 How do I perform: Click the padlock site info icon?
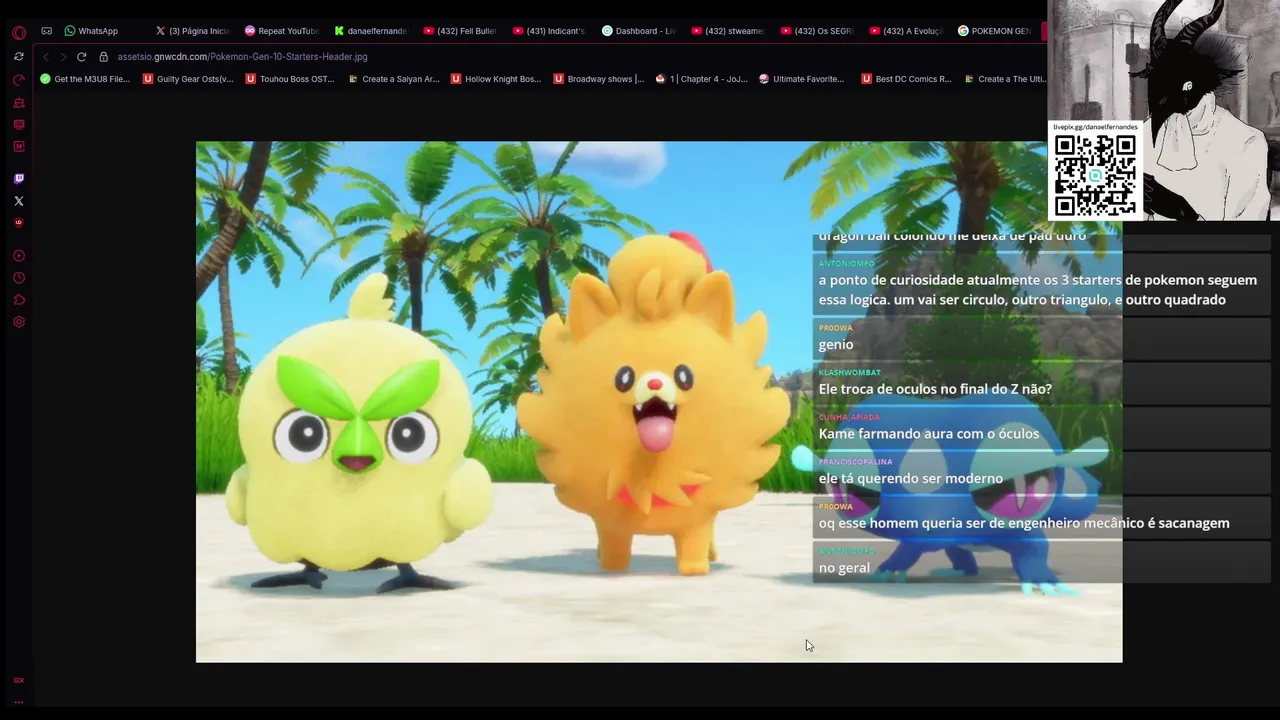point(103,57)
